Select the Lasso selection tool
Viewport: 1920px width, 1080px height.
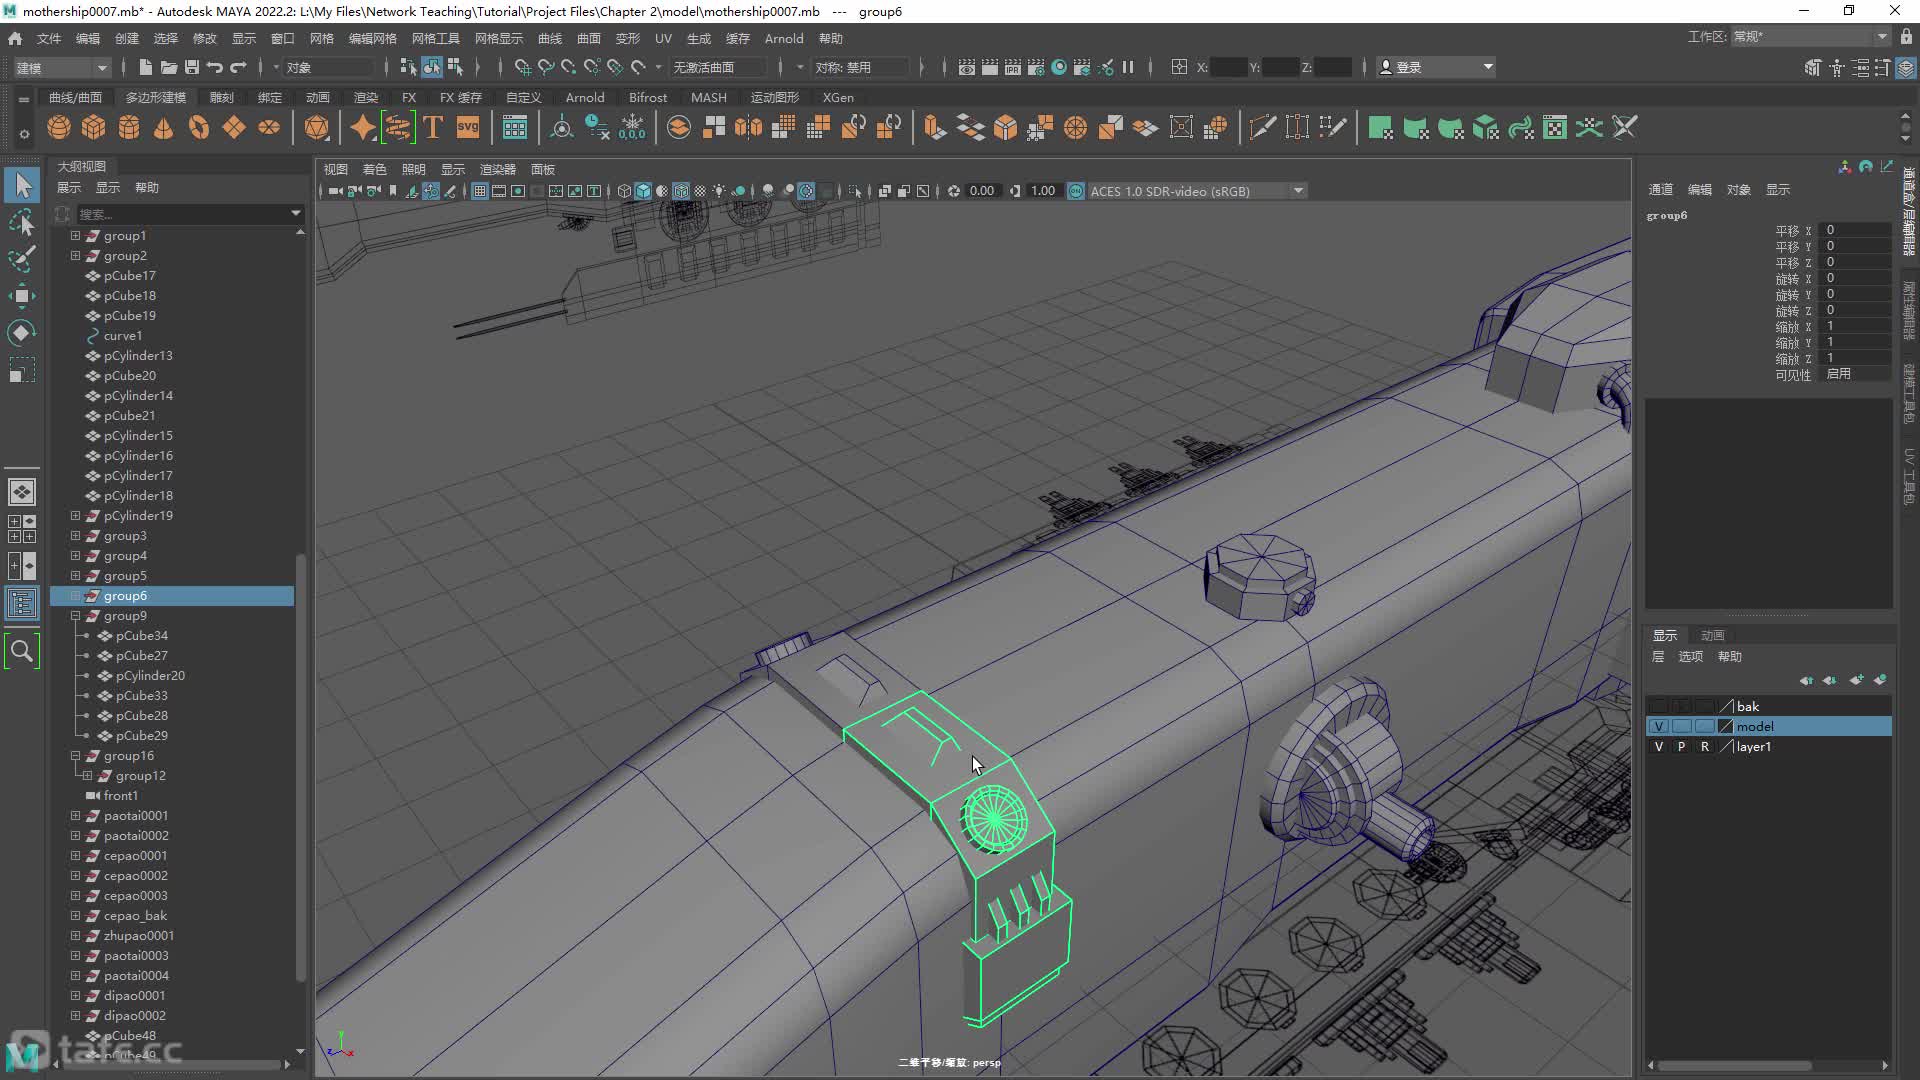tap(22, 222)
